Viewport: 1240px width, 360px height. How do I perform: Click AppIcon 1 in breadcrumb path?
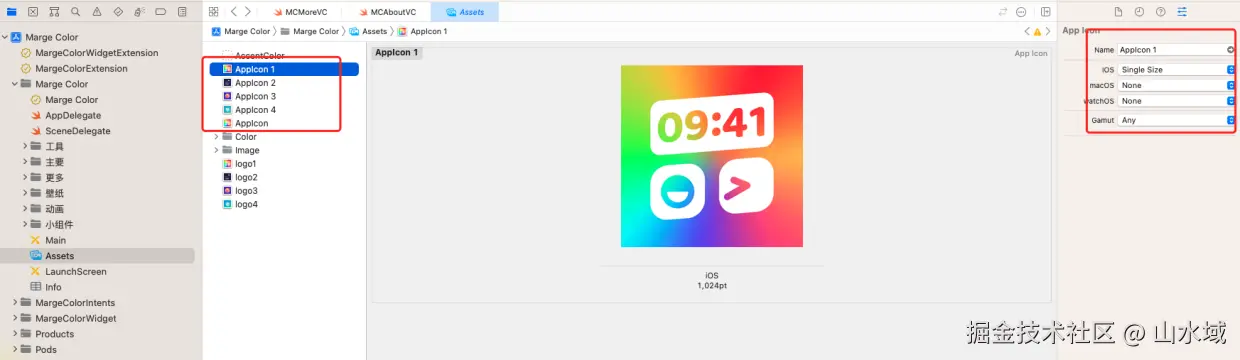pos(422,32)
